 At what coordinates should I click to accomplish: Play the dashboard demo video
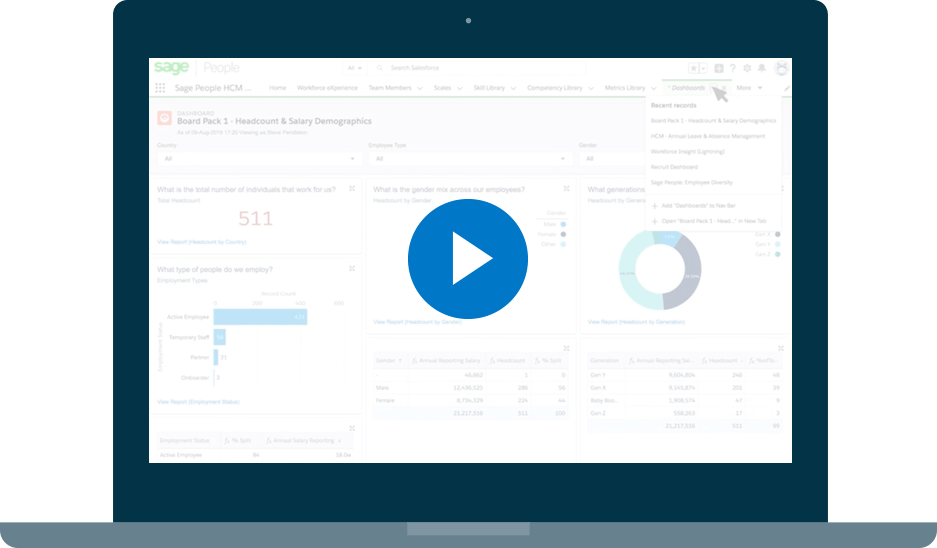[468, 260]
